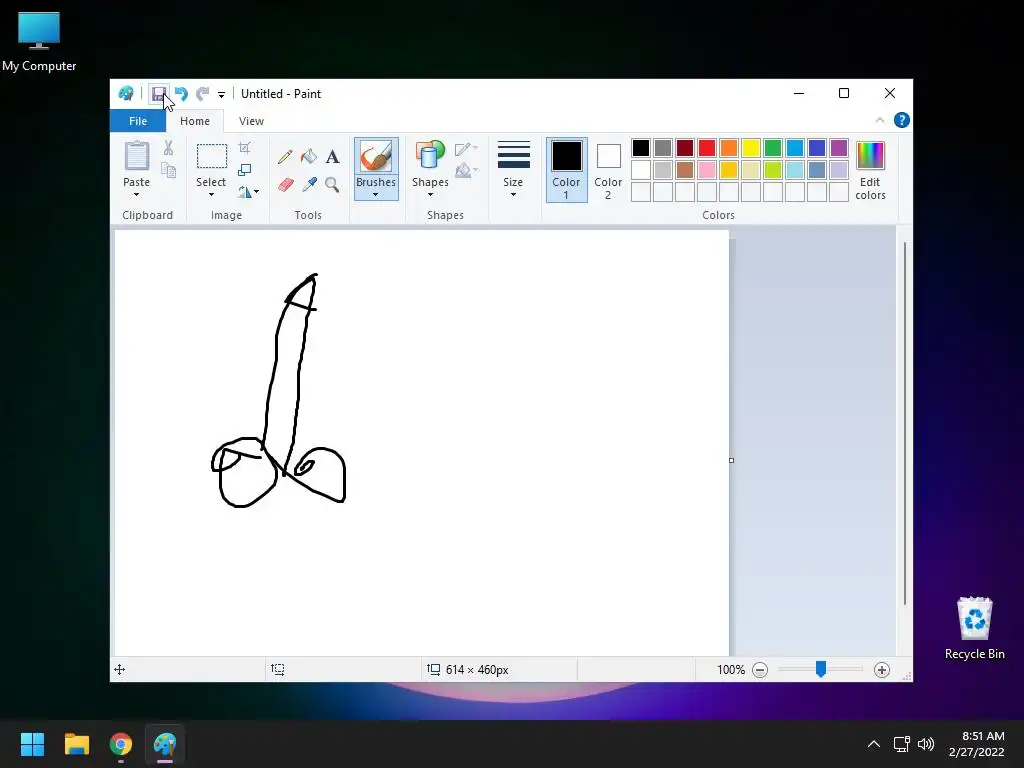Open the shape Outline dropdown
The height and width of the screenshot is (768, 1024).
pos(466,150)
